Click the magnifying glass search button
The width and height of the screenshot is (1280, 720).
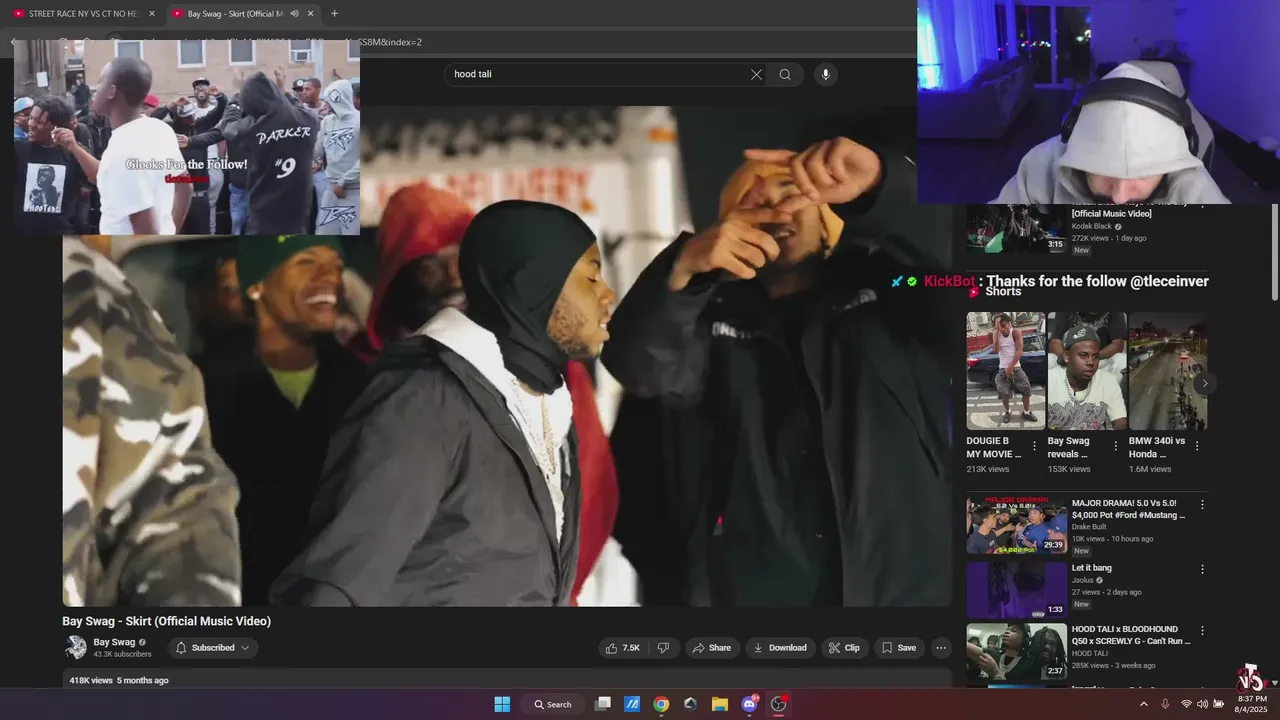(785, 74)
